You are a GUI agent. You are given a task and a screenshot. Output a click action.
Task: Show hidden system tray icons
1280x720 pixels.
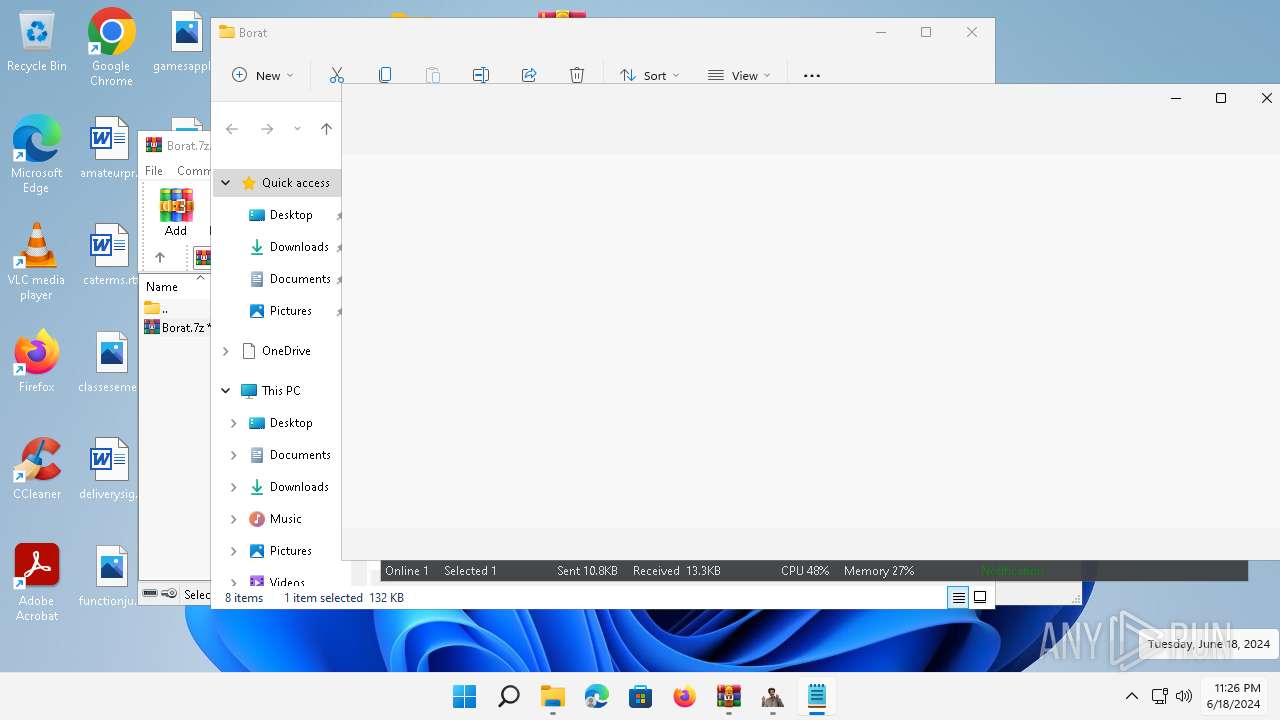1132,696
